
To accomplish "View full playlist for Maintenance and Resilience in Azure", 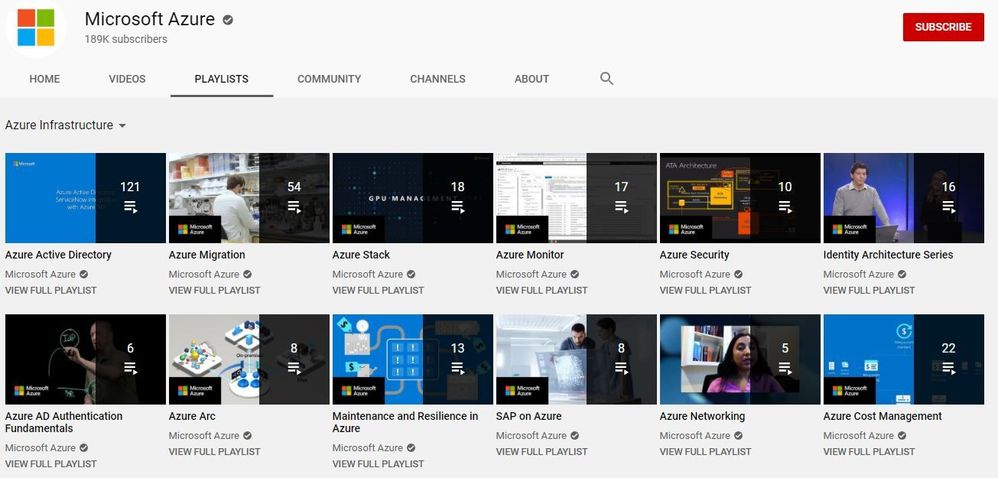I will pyautogui.click(x=378, y=464).
